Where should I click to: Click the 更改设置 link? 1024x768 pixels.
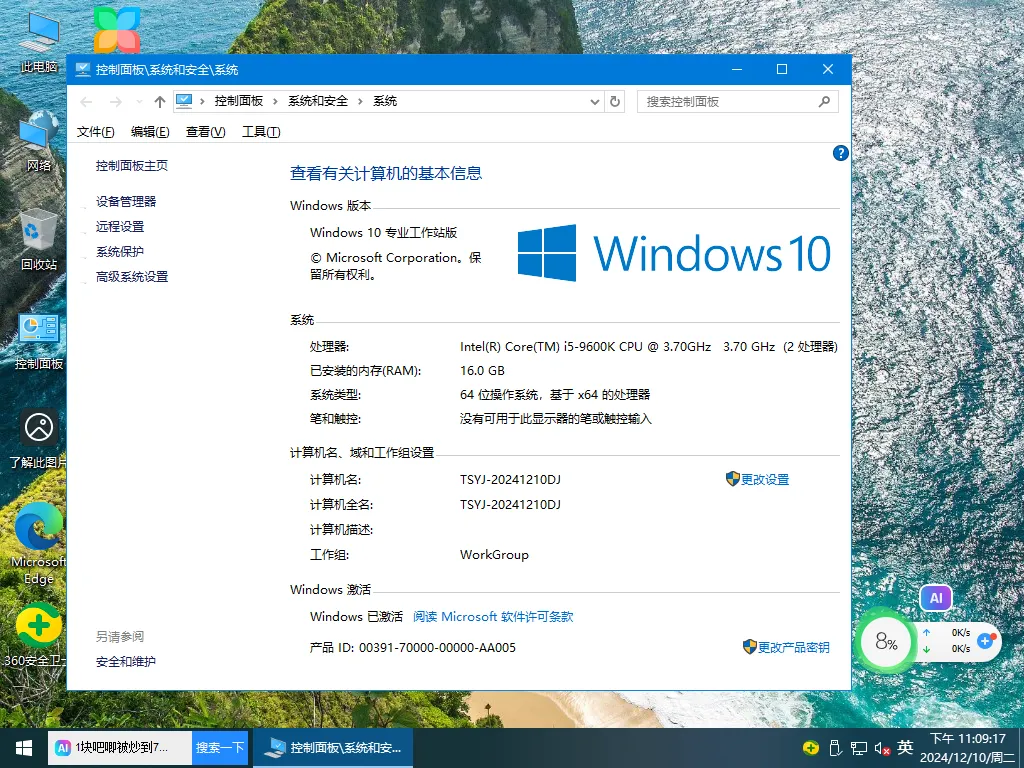click(x=766, y=479)
